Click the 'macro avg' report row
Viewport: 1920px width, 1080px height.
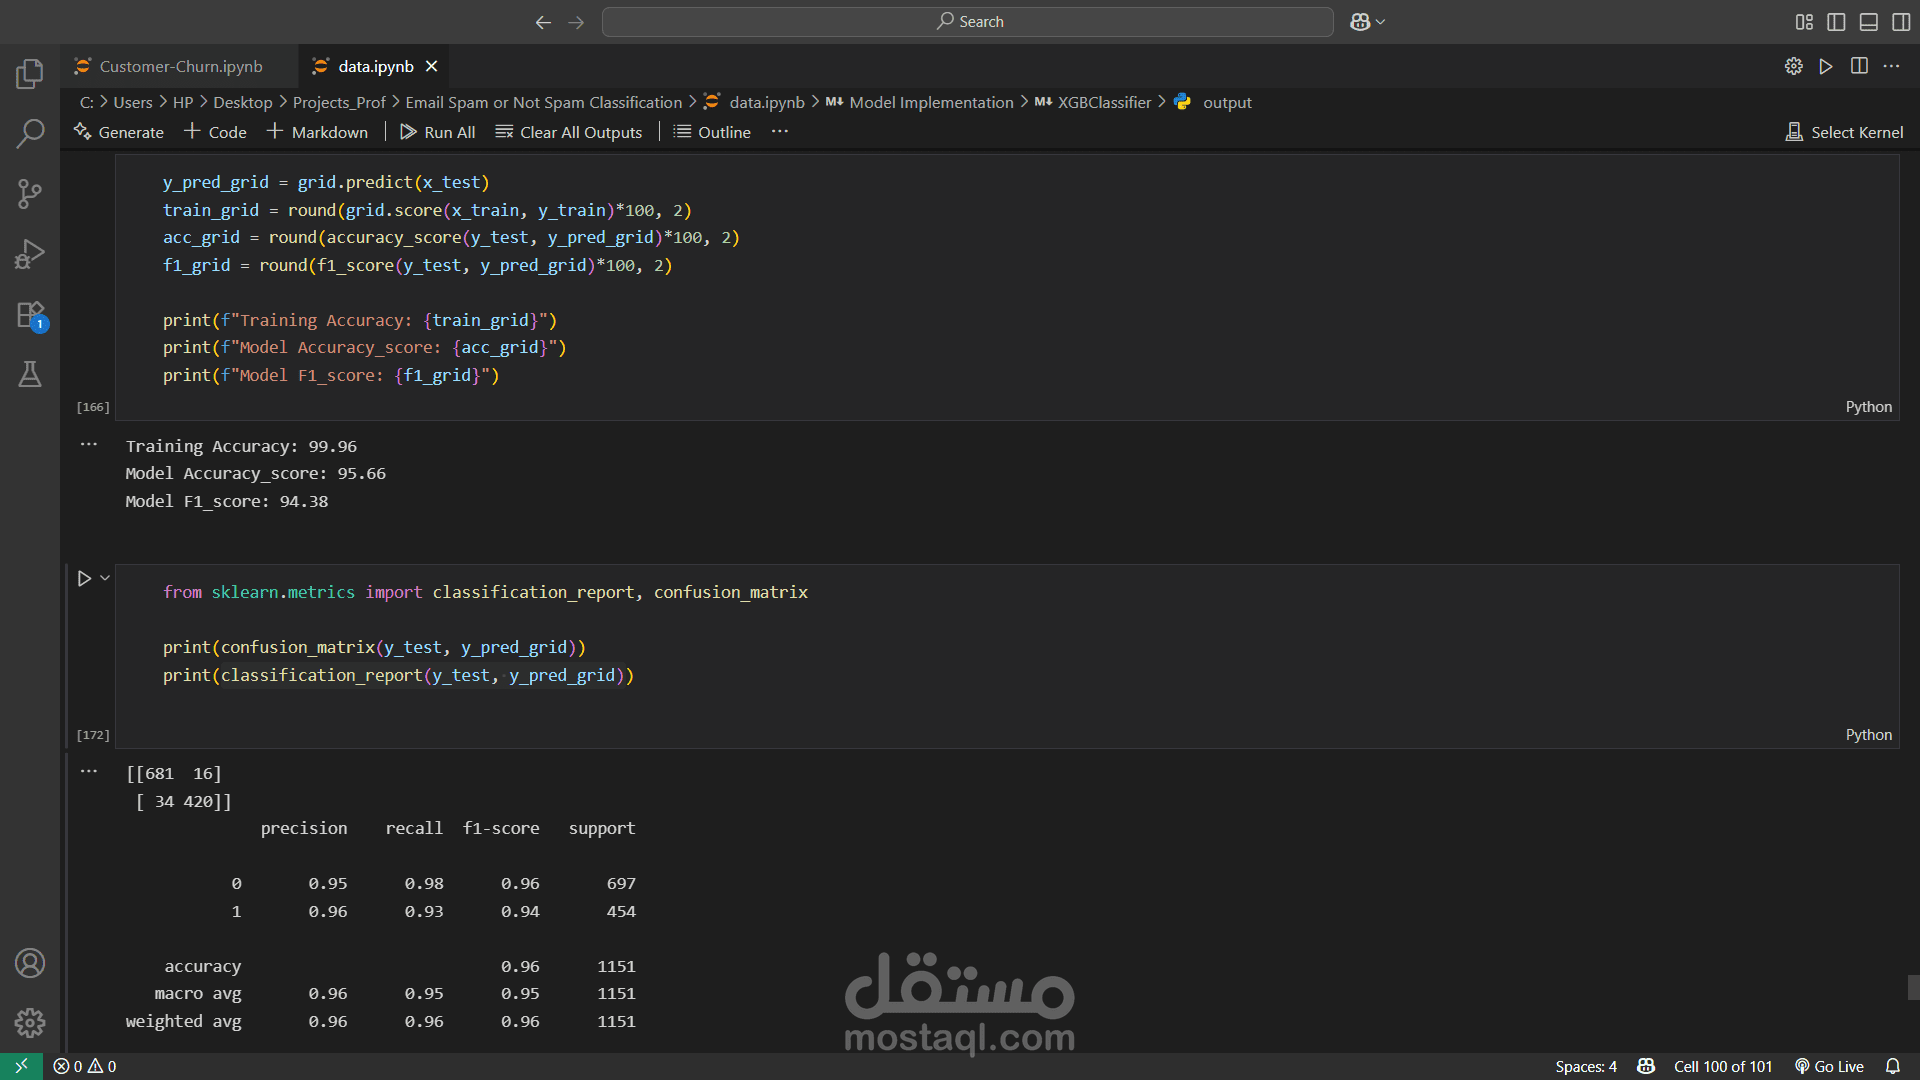click(396, 994)
